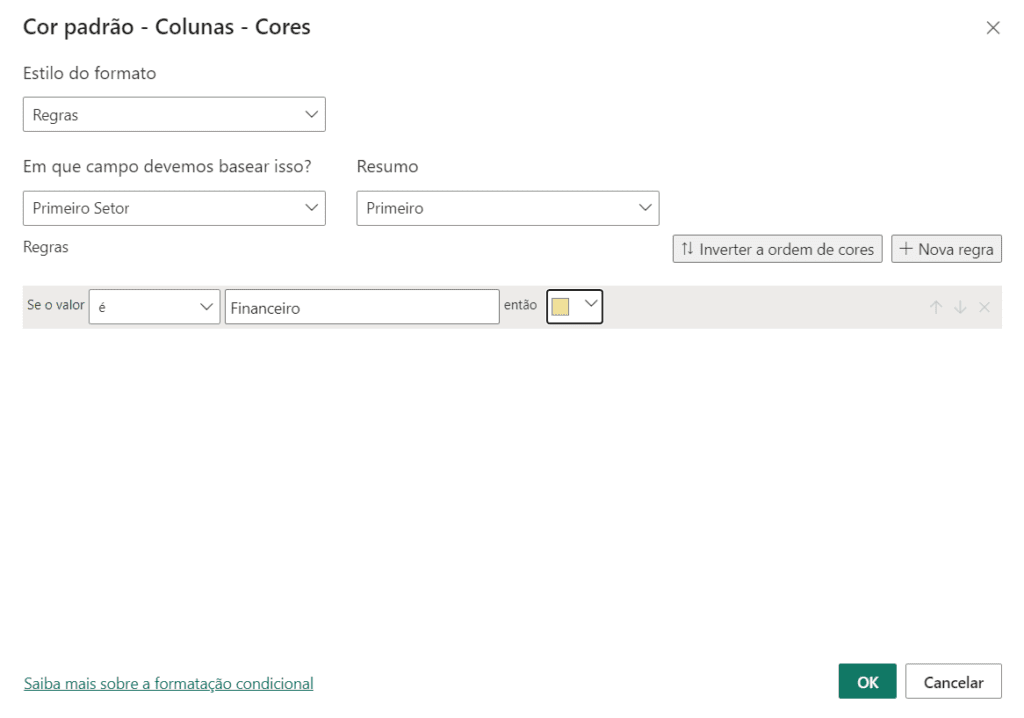Viewport: 1024px width, 718px height.
Task: Click the plus icon on Nova regra
Action: (x=906, y=249)
